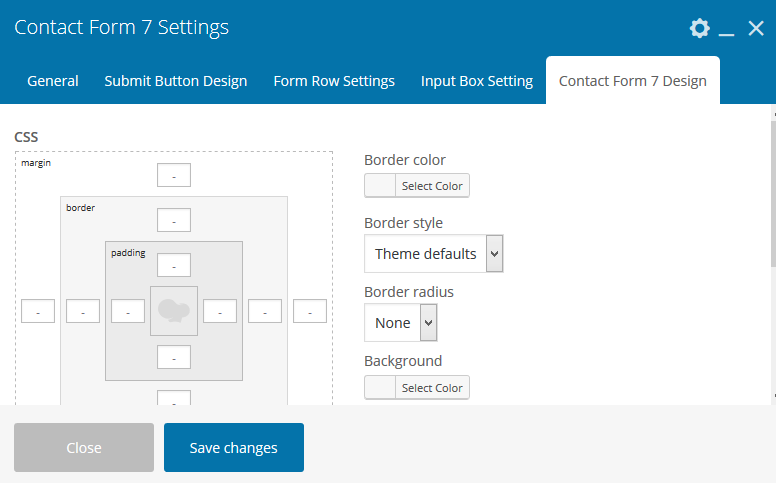
Task: Open the Submit Button Design tab
Action: [176, 81]
